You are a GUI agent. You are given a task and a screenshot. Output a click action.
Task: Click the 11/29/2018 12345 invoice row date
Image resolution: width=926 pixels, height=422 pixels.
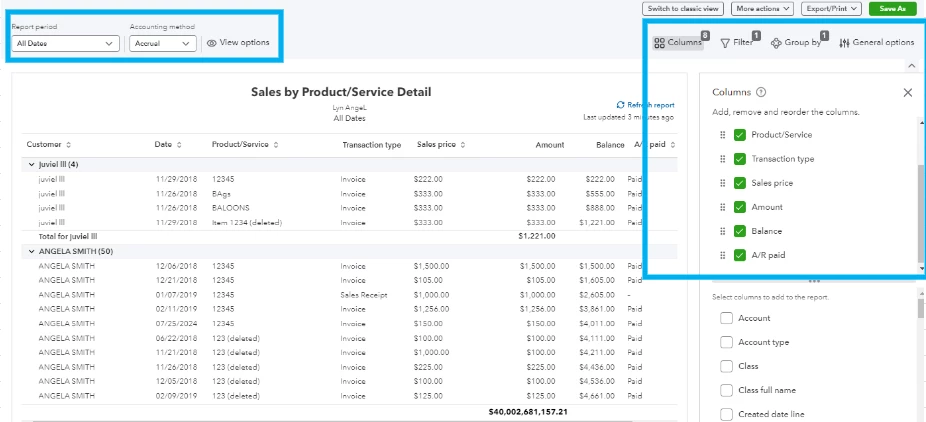pos(177,179)
